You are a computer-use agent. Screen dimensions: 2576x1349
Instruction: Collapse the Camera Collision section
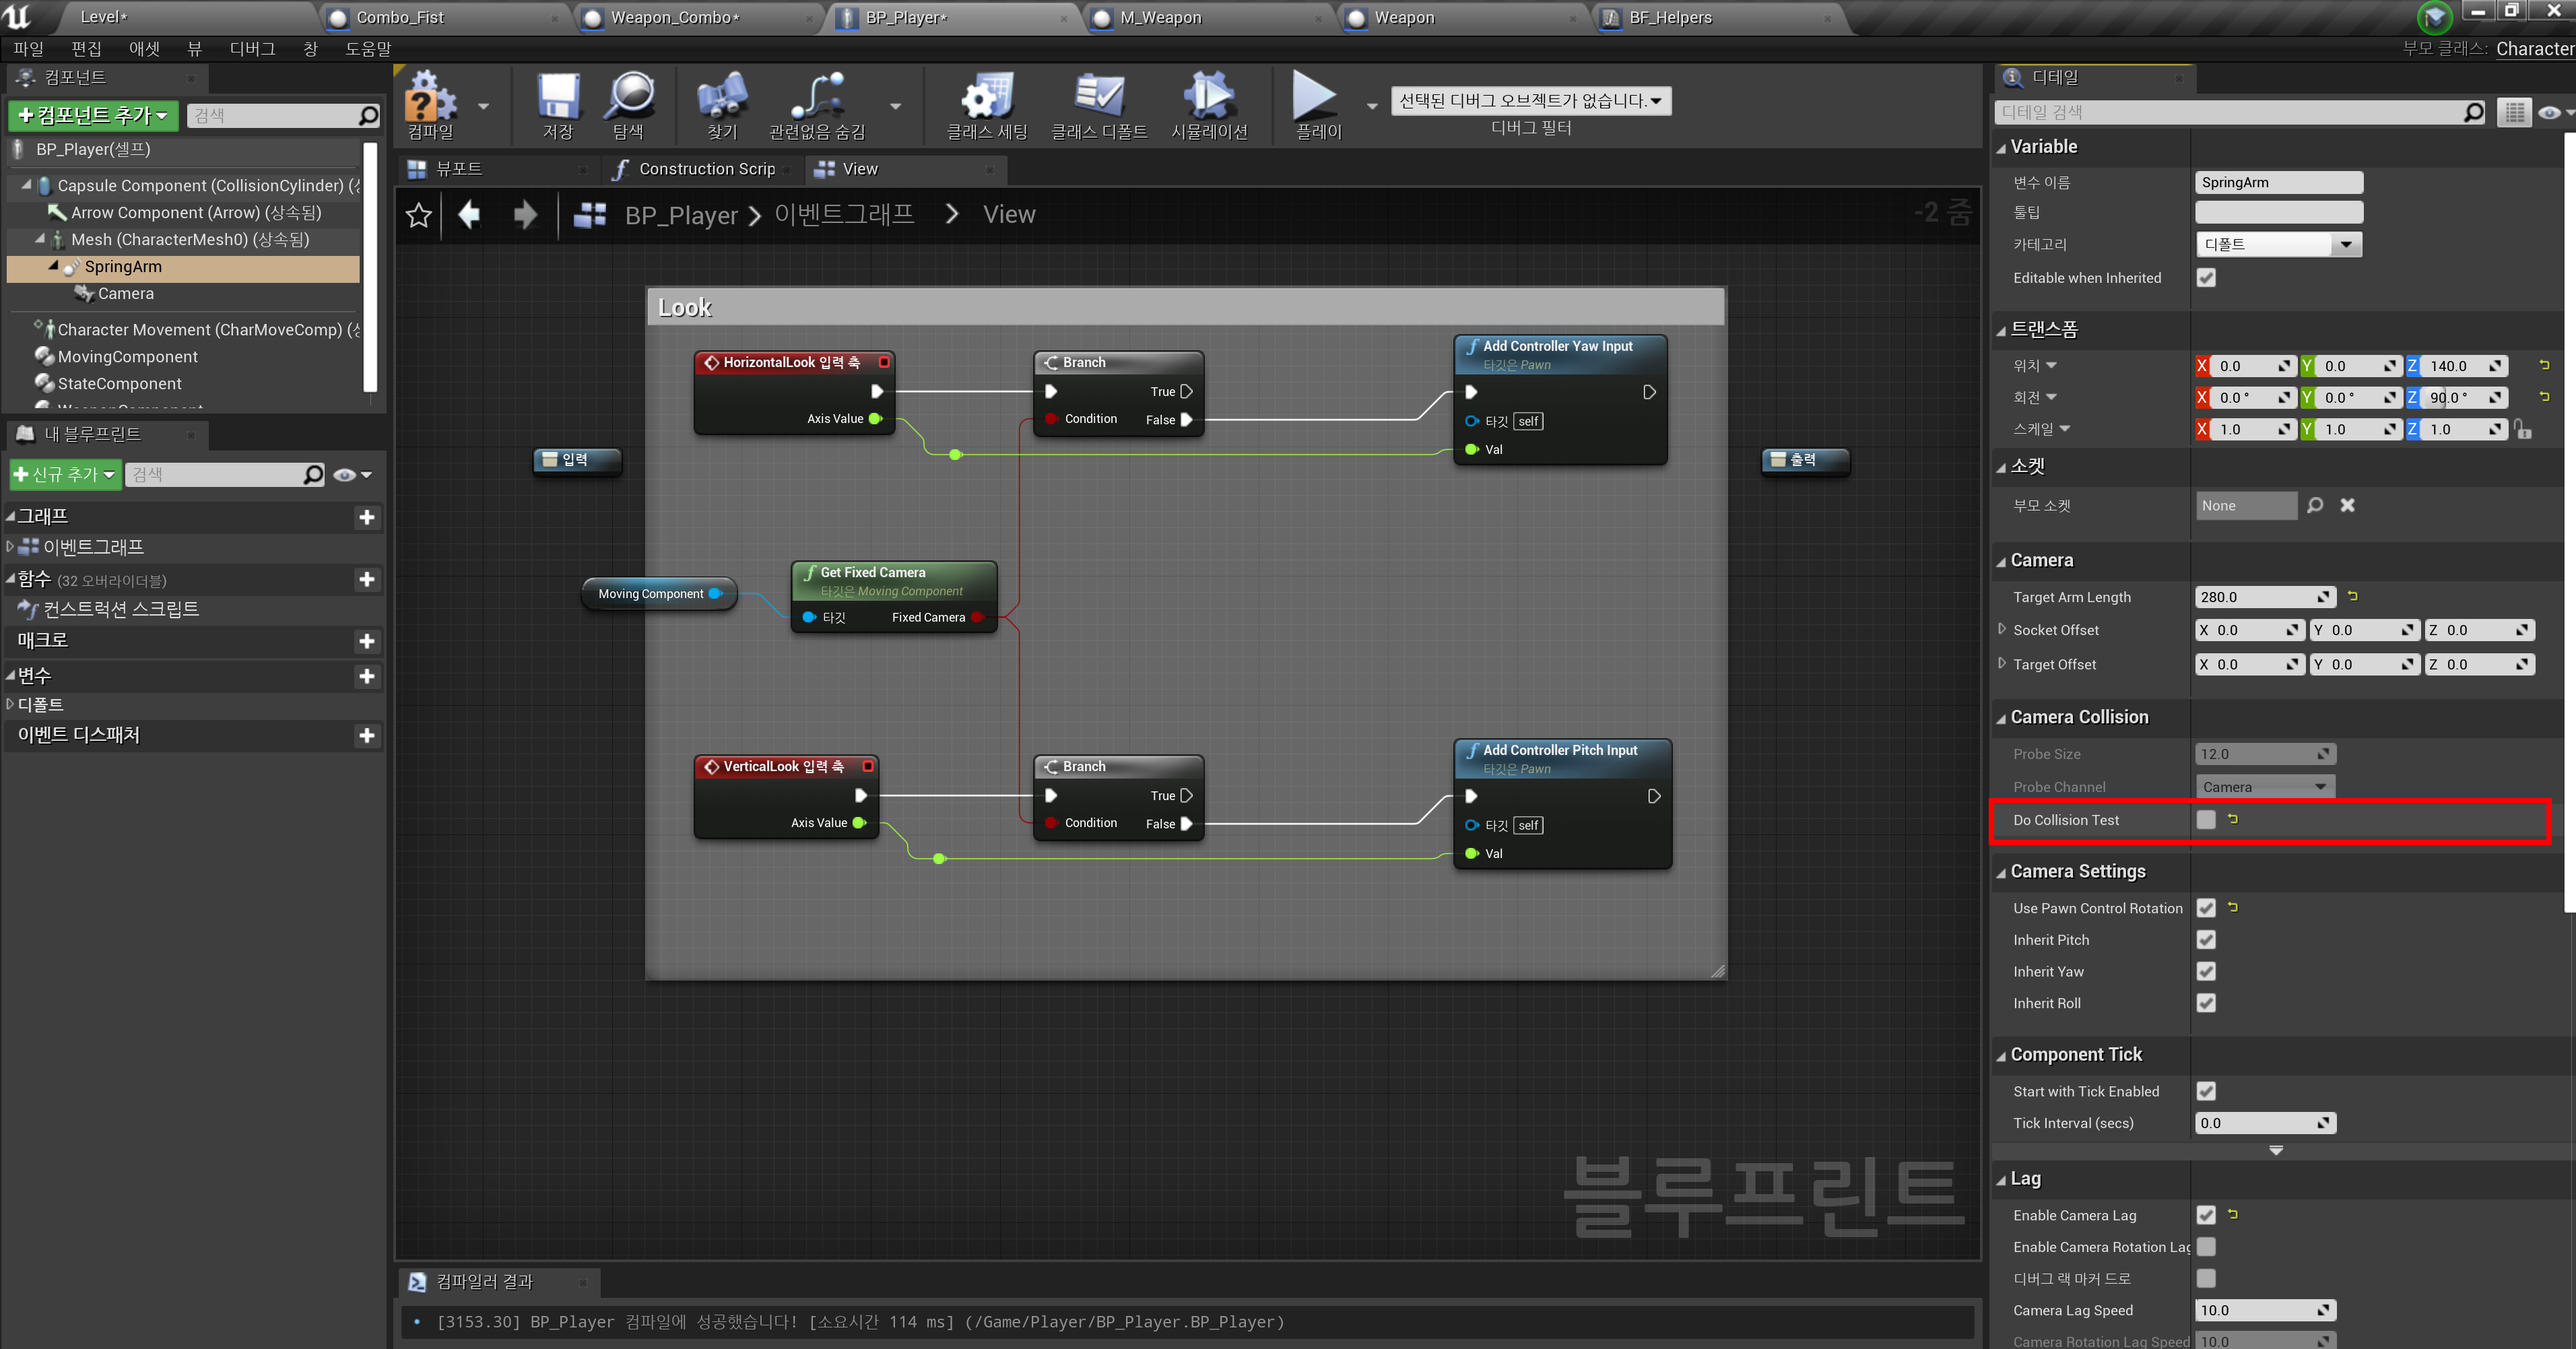pos(2001,718)
